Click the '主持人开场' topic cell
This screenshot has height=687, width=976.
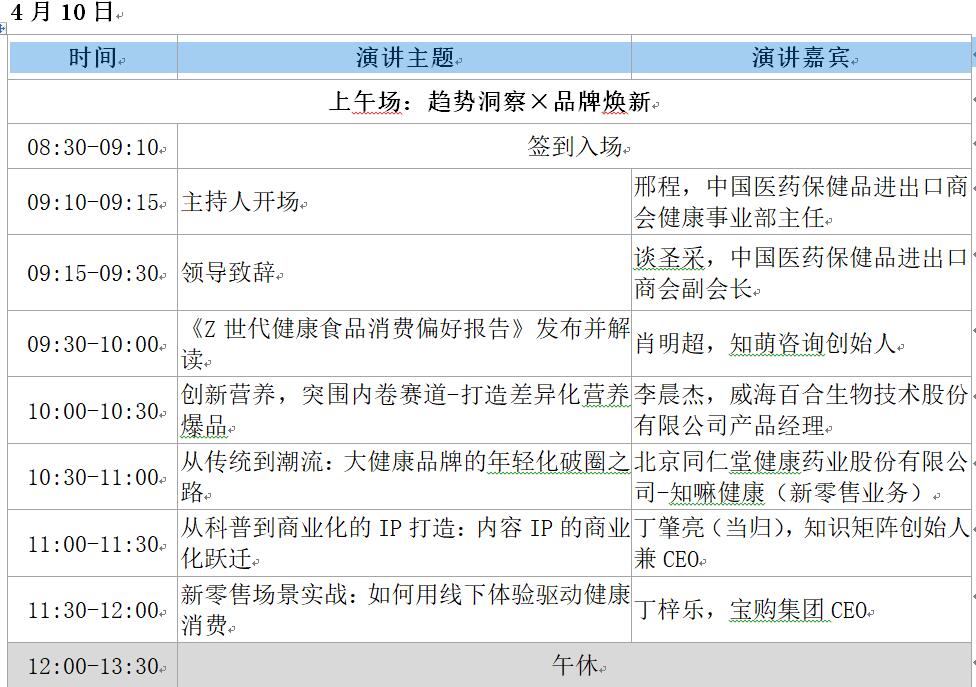click(x=405, y=202)
